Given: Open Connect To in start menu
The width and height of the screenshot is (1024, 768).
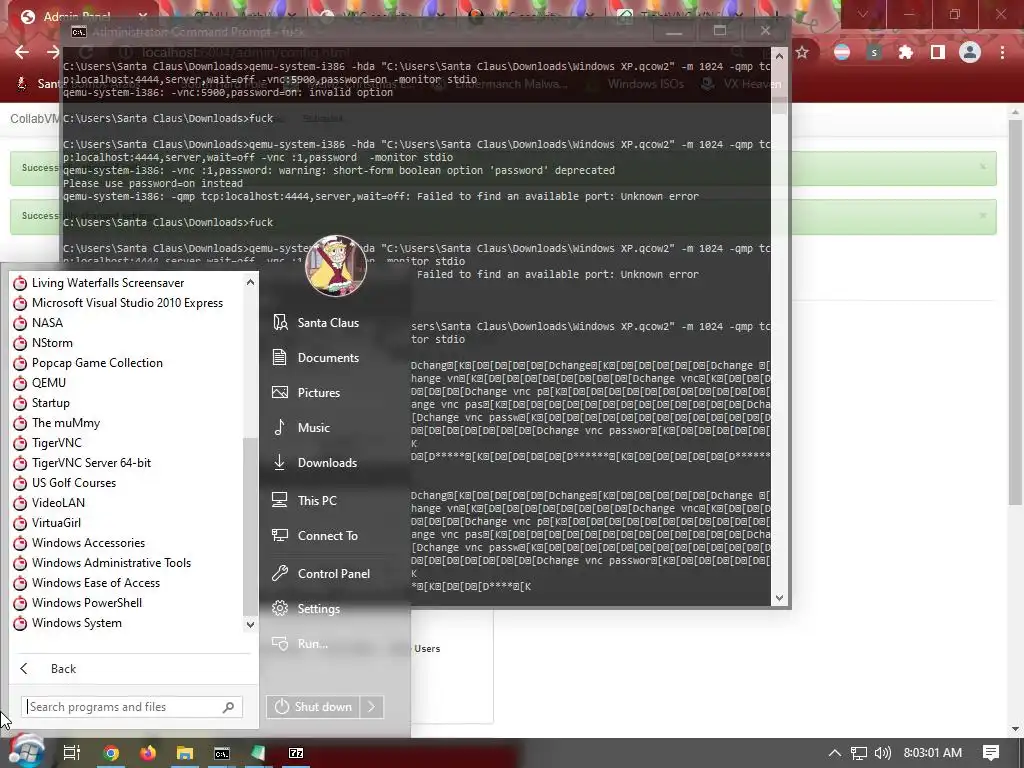Looking at the screenshot, I should (x=315, y=536).
